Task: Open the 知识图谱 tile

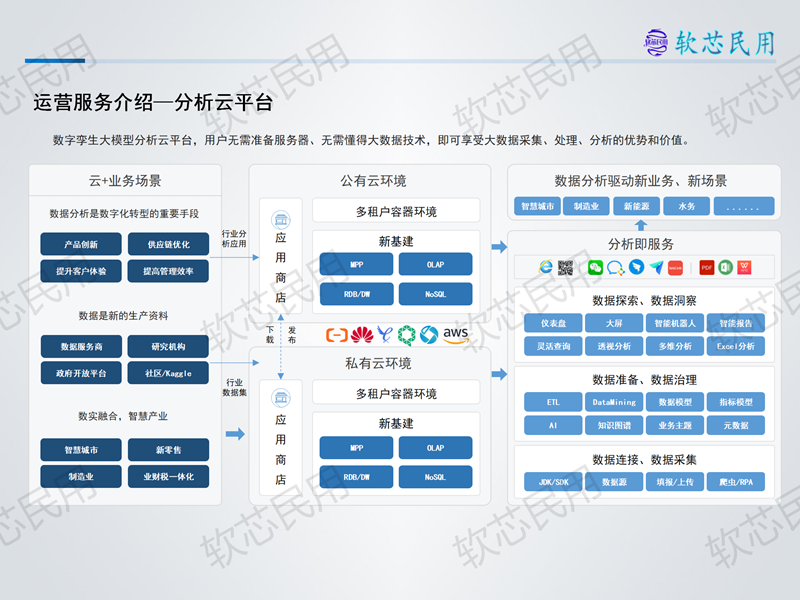Action: coord(614,425)
